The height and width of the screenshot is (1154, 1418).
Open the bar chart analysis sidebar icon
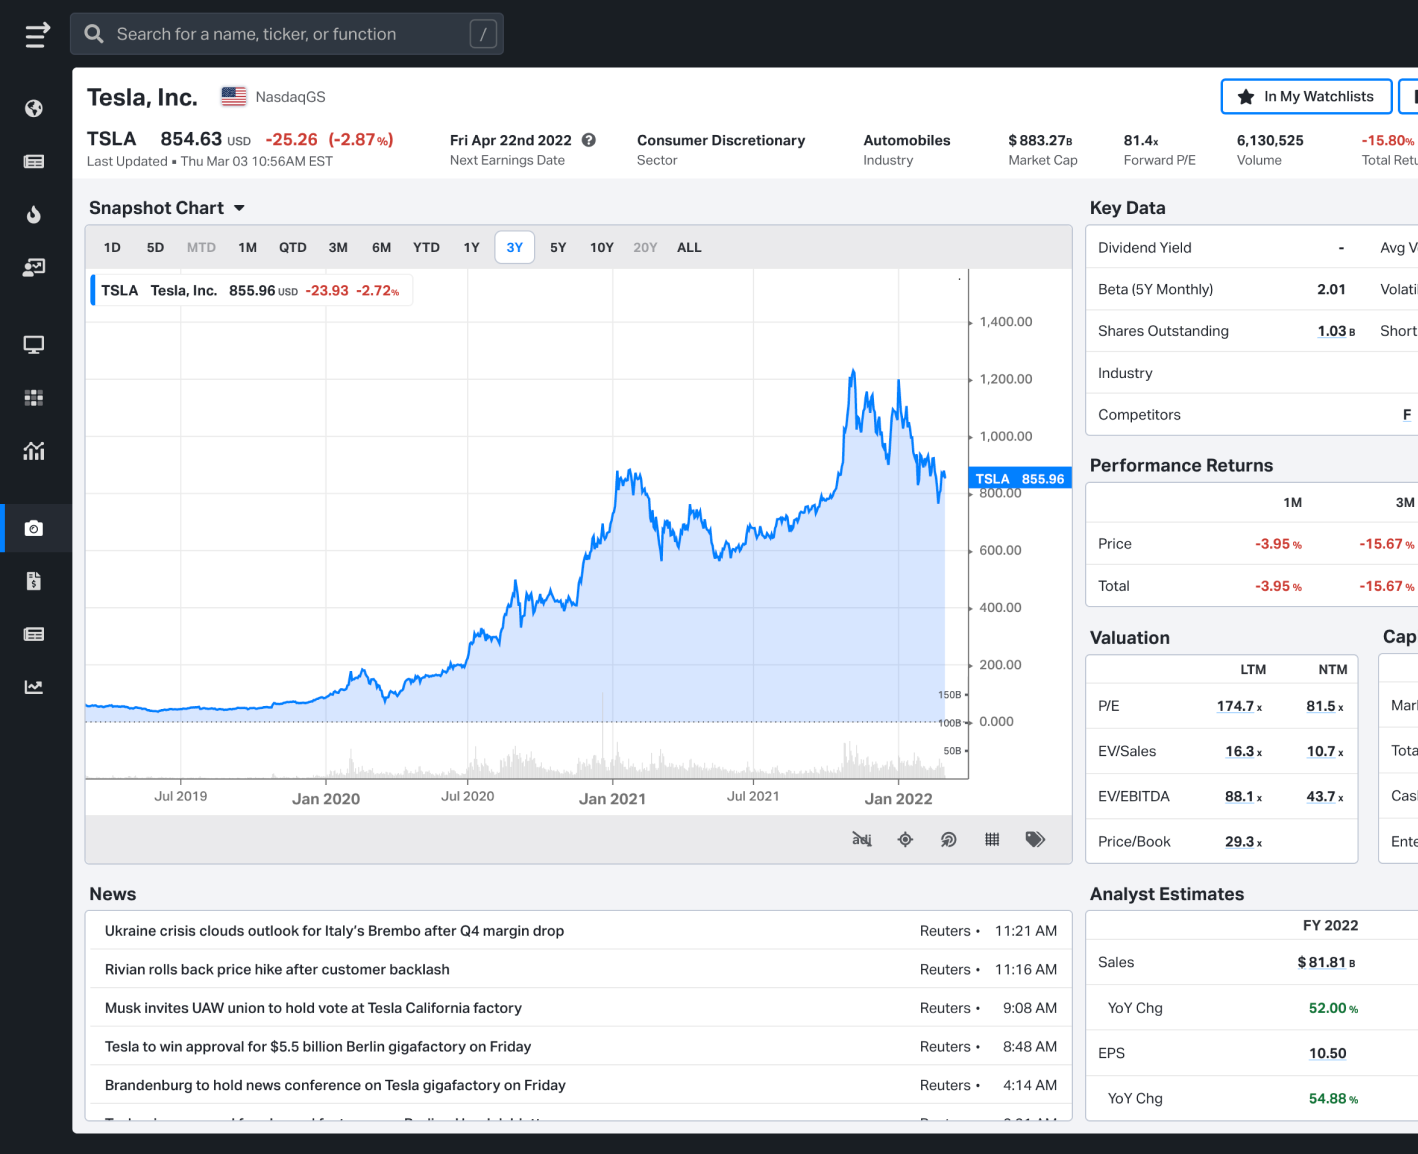click(x=34, y=451)
